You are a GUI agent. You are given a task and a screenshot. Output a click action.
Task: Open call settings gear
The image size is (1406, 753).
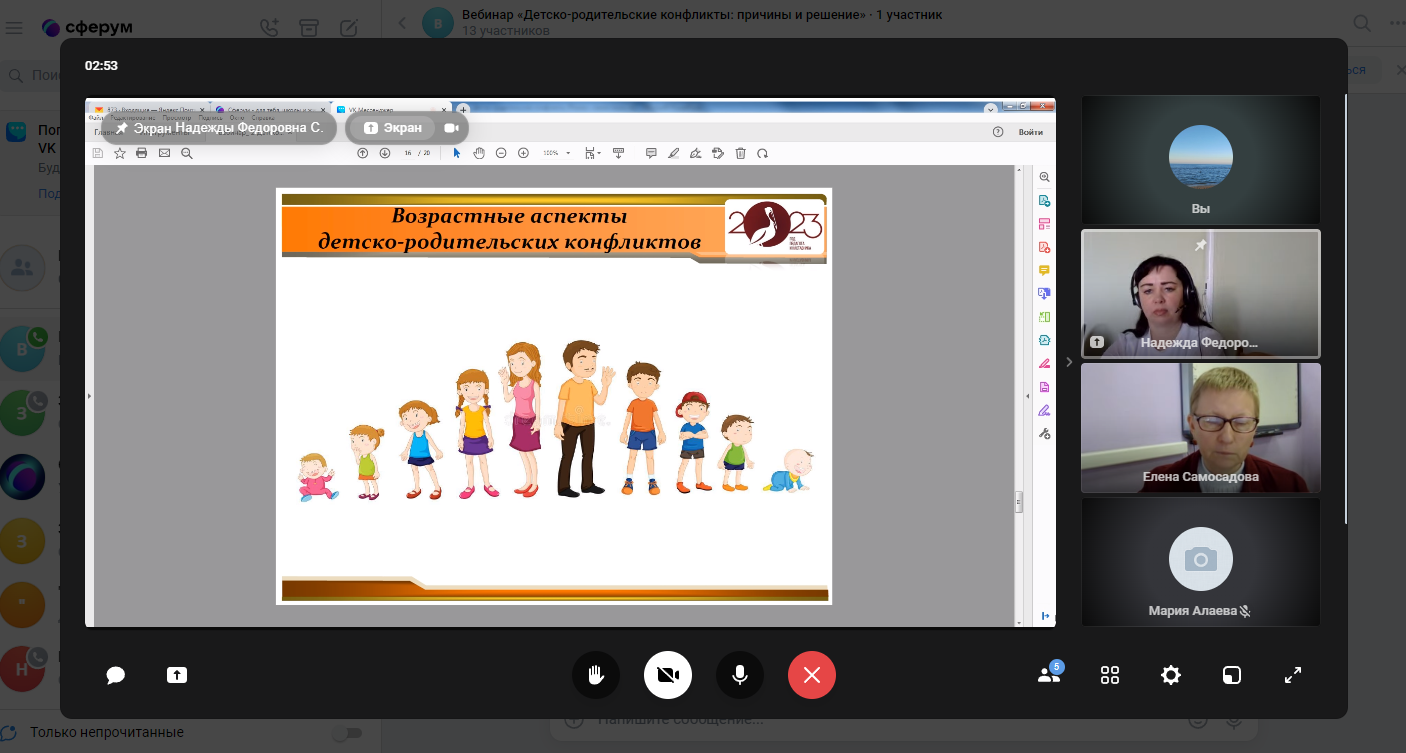point(1171,675)
